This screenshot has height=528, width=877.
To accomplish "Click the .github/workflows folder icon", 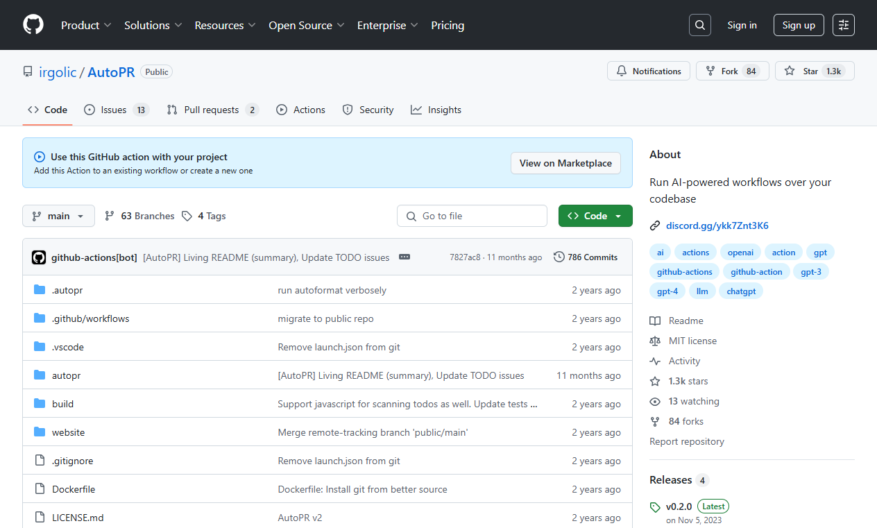I will coord(39,318).
